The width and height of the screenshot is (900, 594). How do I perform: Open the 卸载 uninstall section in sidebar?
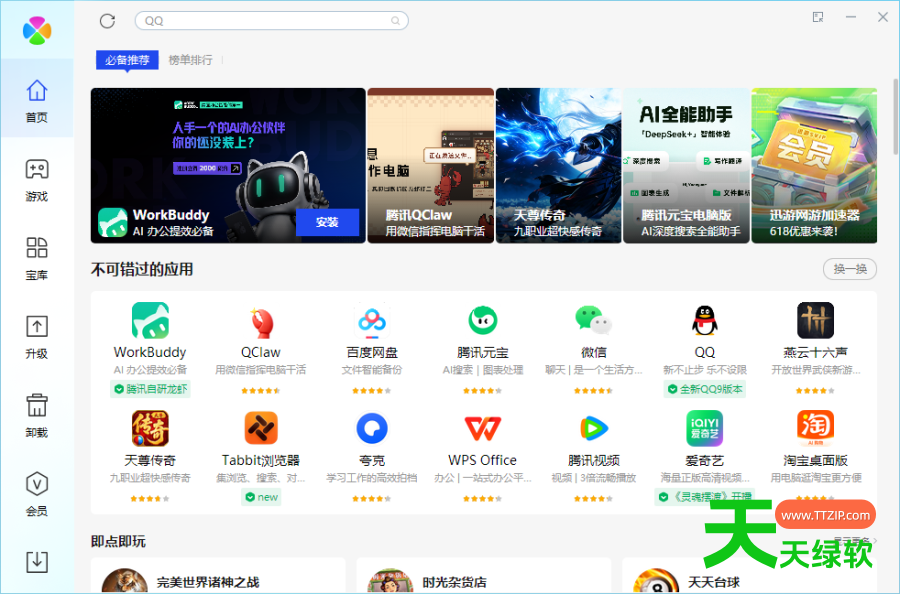(x=37, y=416)
